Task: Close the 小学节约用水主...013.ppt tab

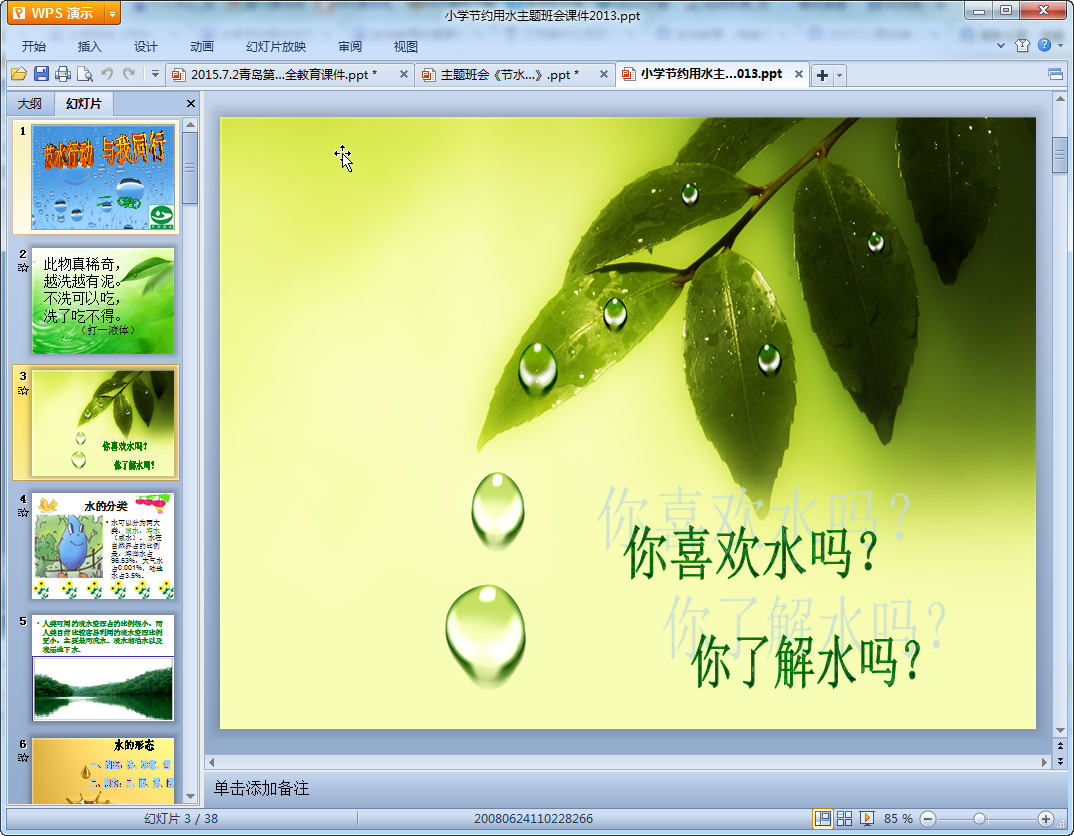Action: (799, 74)
